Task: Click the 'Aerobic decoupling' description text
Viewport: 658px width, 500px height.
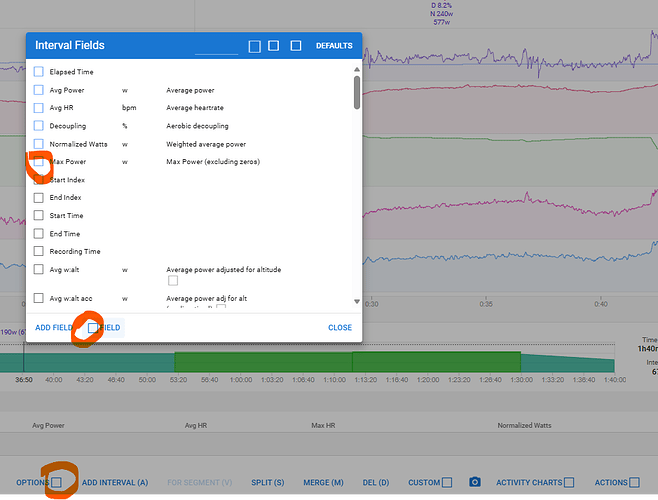Action: [197, 126]
